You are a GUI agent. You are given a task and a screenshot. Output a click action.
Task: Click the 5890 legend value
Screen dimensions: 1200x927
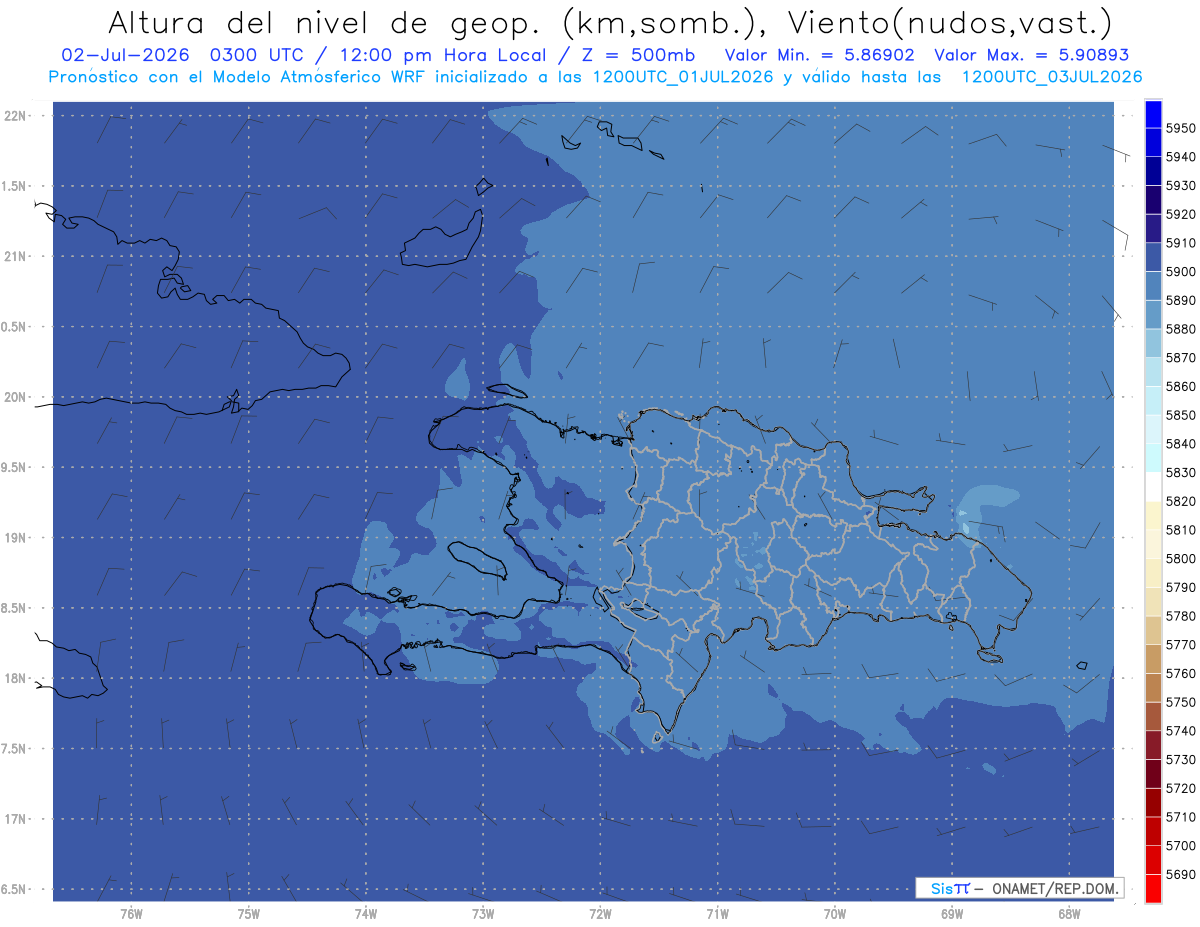(1180, 300)
